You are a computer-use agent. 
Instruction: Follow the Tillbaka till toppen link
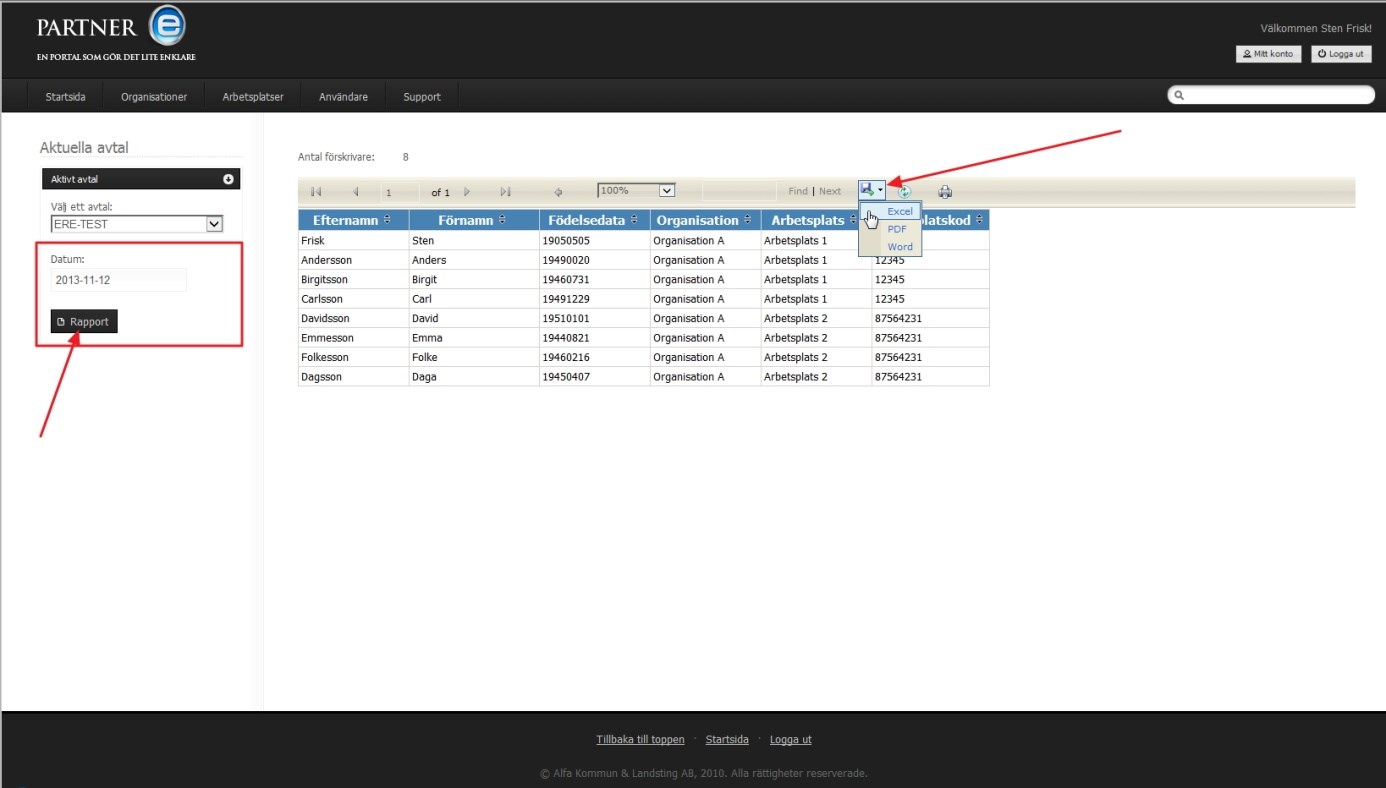tap(640, 740)
